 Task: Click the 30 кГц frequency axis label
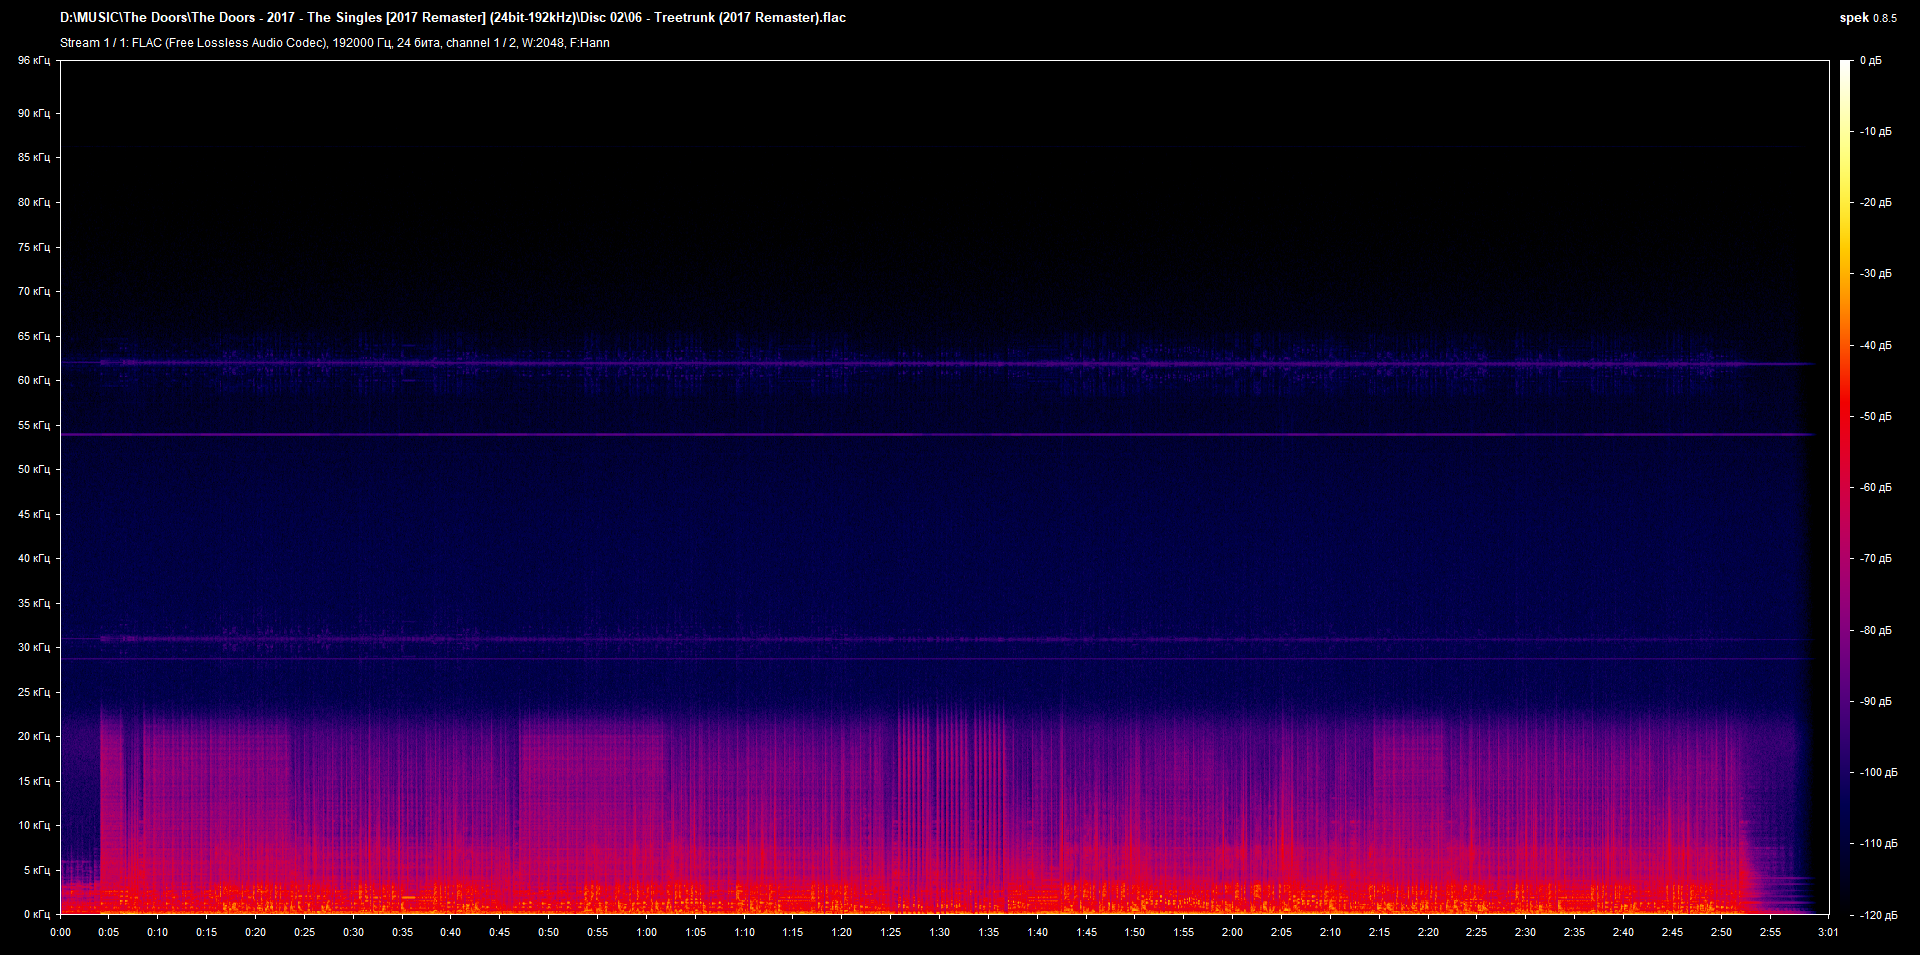point(33,647)
